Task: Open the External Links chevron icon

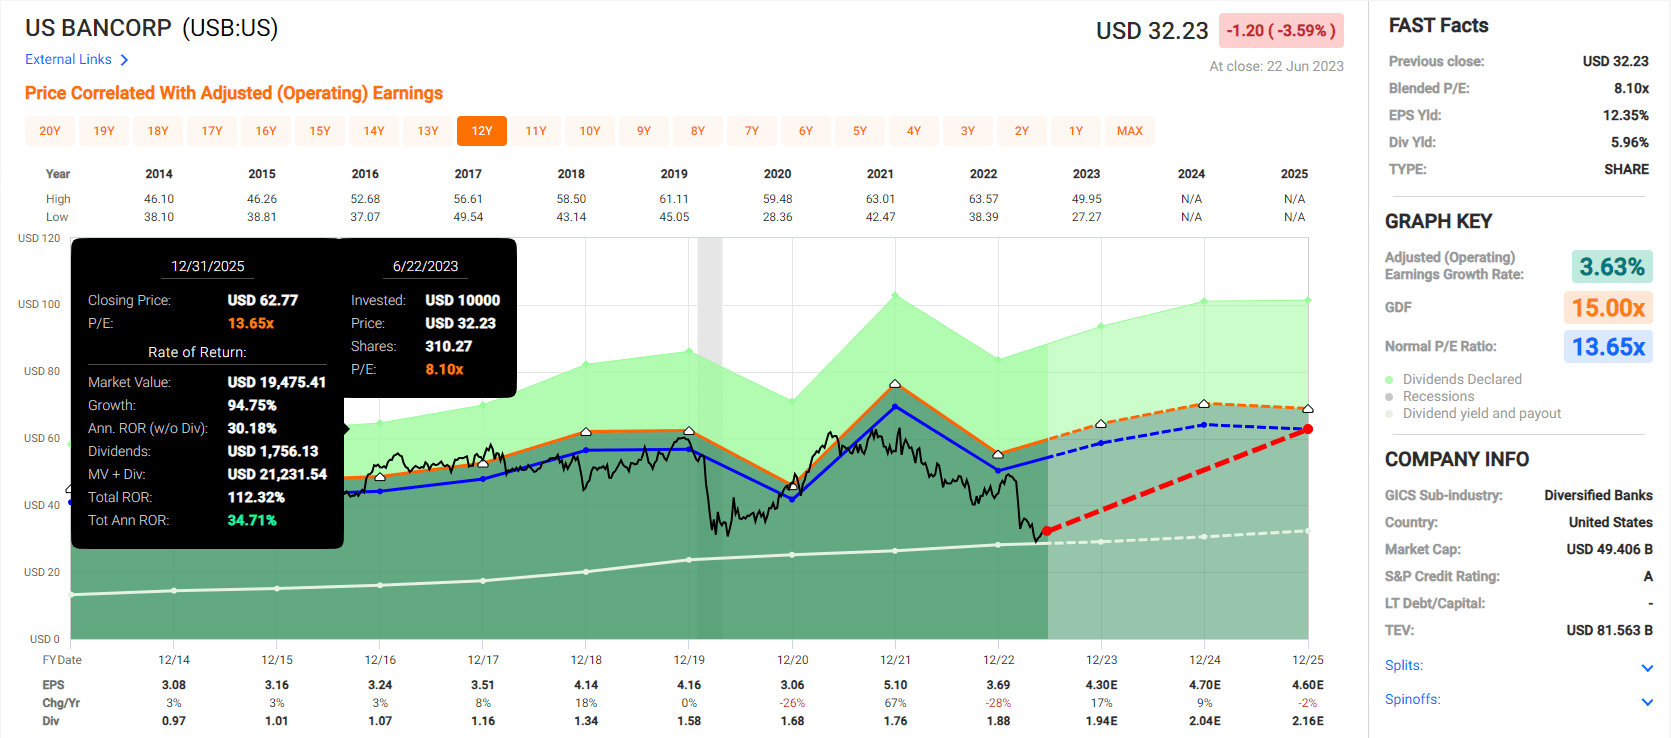Action: pos(124,60)
